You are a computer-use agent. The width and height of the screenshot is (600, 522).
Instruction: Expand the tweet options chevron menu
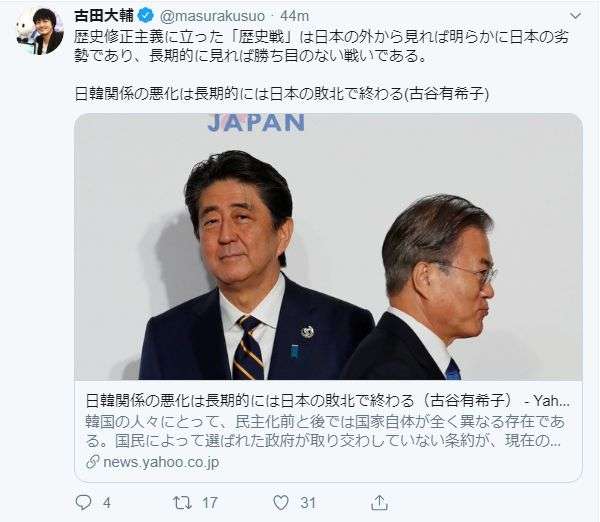point(575,16)
